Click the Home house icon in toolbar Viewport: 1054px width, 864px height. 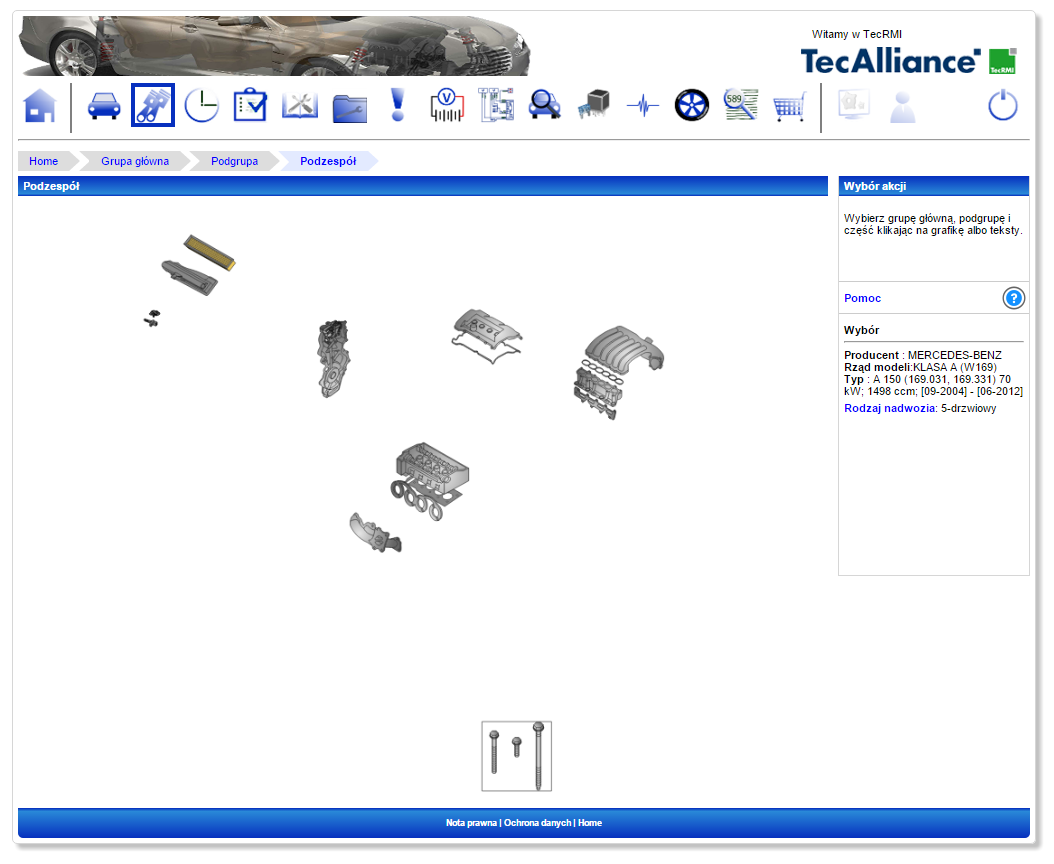coord(40,105)
